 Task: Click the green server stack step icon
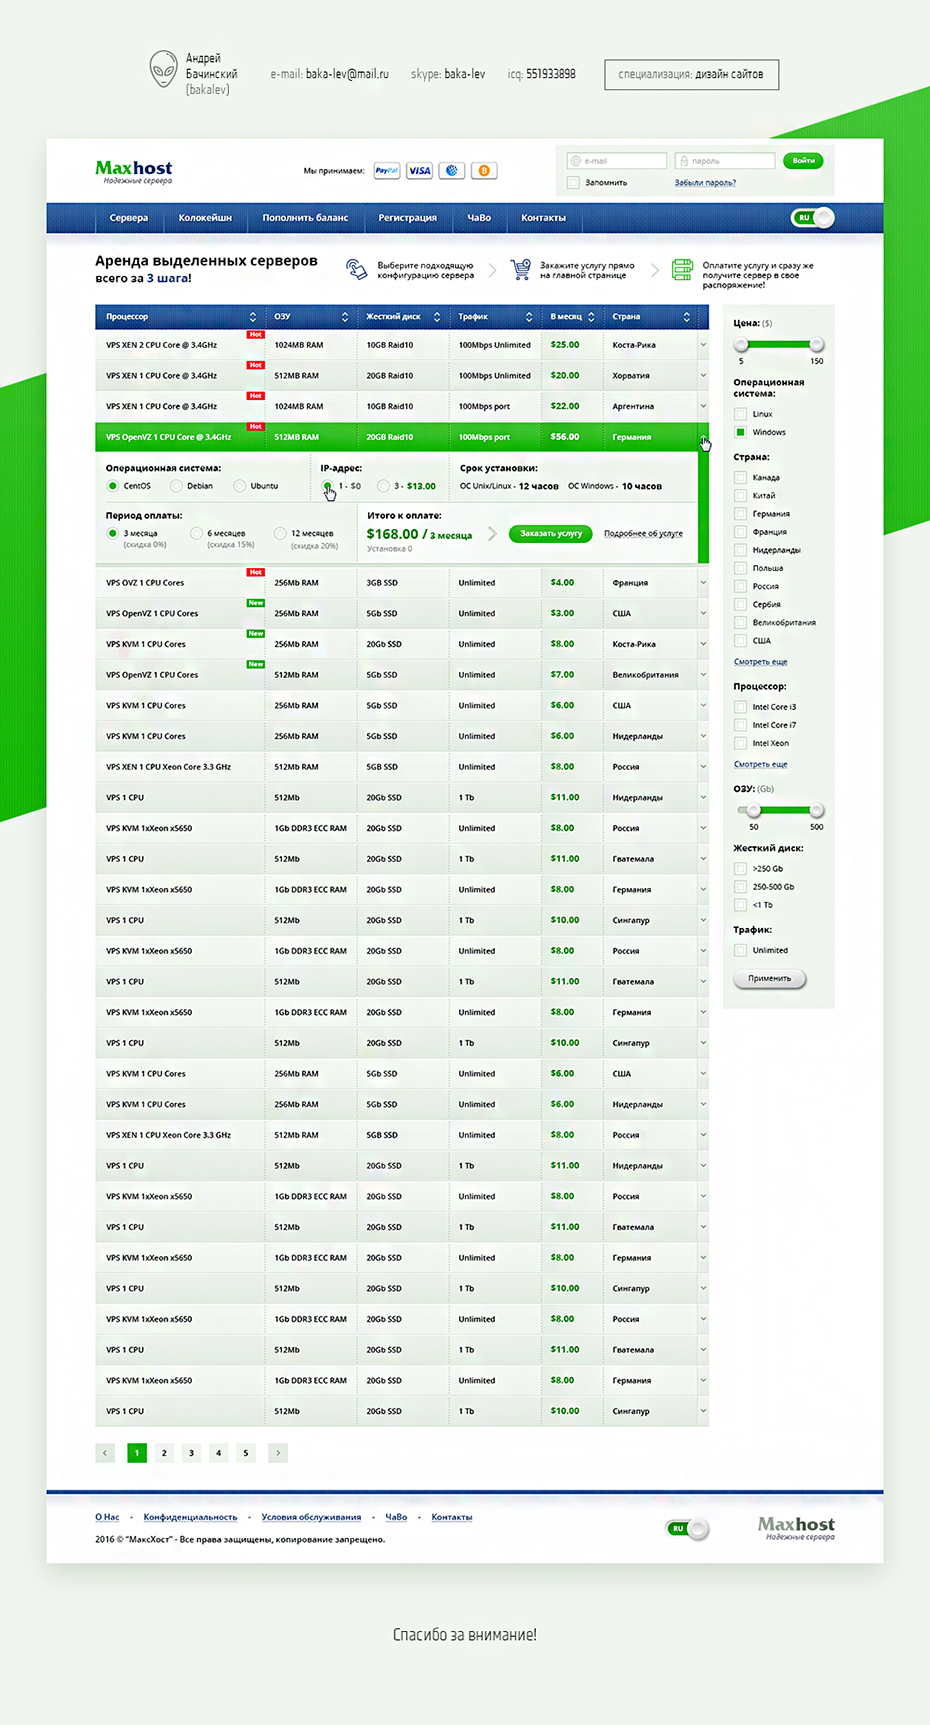(x=682, y=269)
